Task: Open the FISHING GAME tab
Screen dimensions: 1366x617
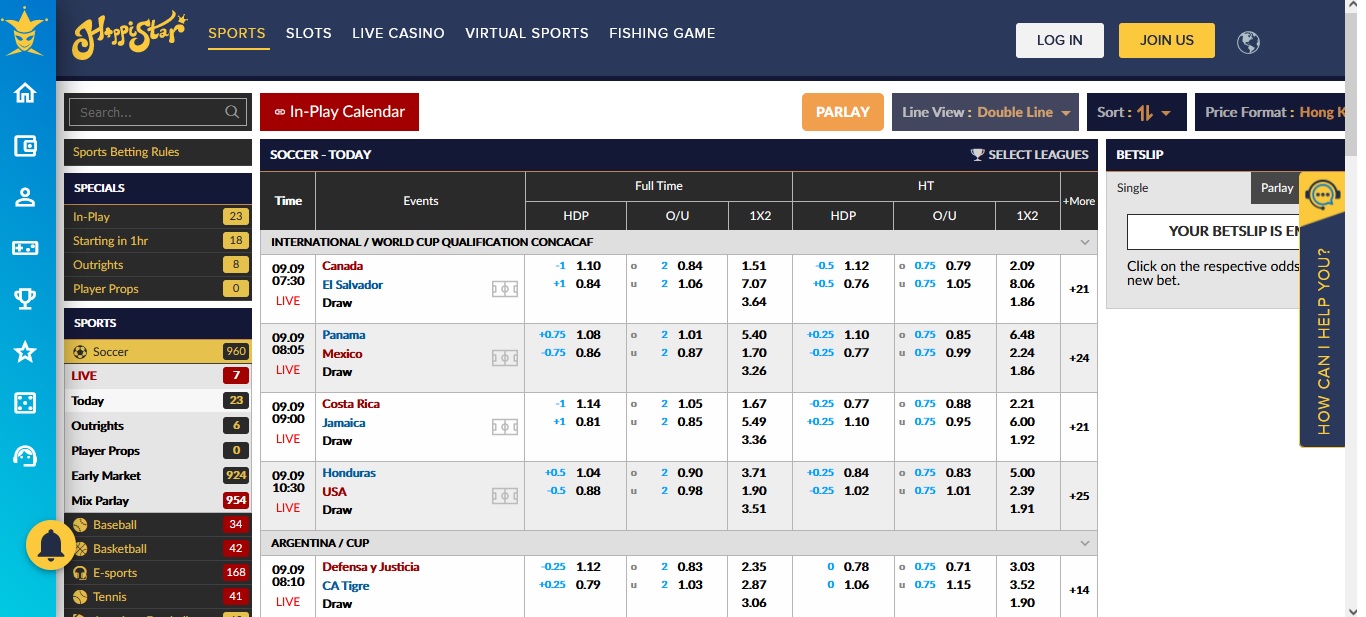Action: pyautogui.click(x=662, y=33)
